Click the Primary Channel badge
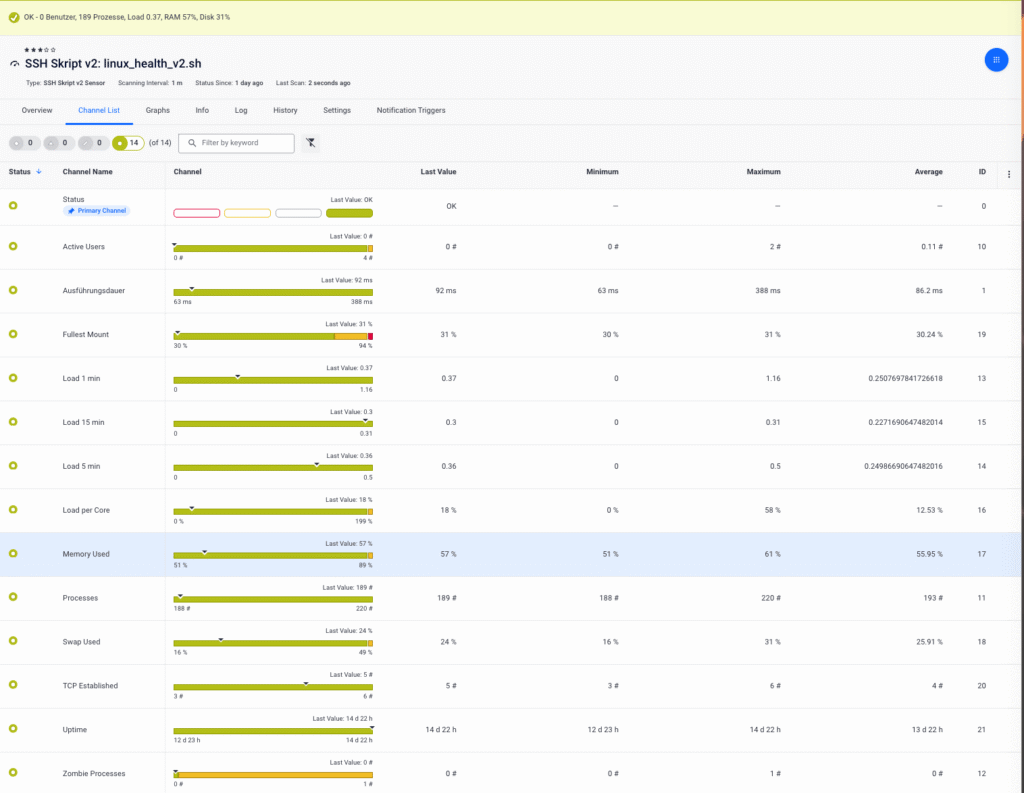Screen dimensions: 1024x793 point(96,210)
